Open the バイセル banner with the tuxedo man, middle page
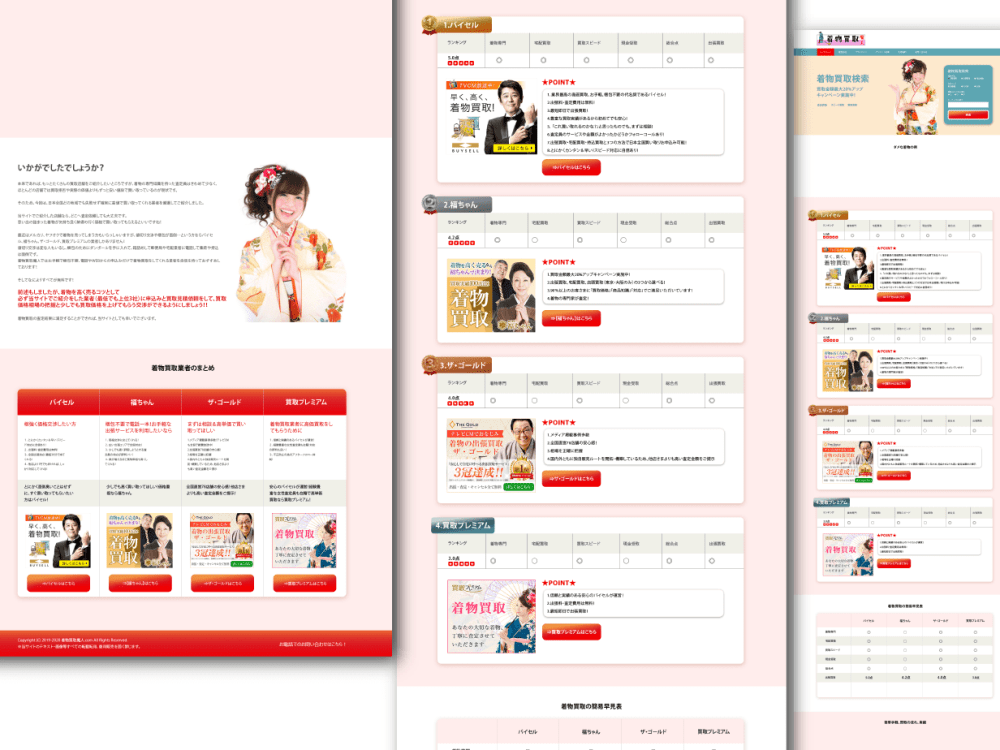This screenshot has height=750, width=1000. (491, 117)
